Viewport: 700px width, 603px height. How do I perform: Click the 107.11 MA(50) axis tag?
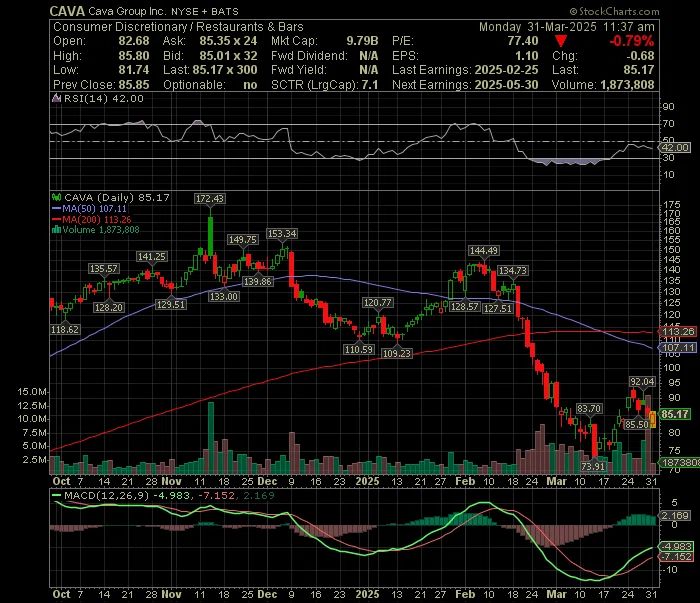678,348
